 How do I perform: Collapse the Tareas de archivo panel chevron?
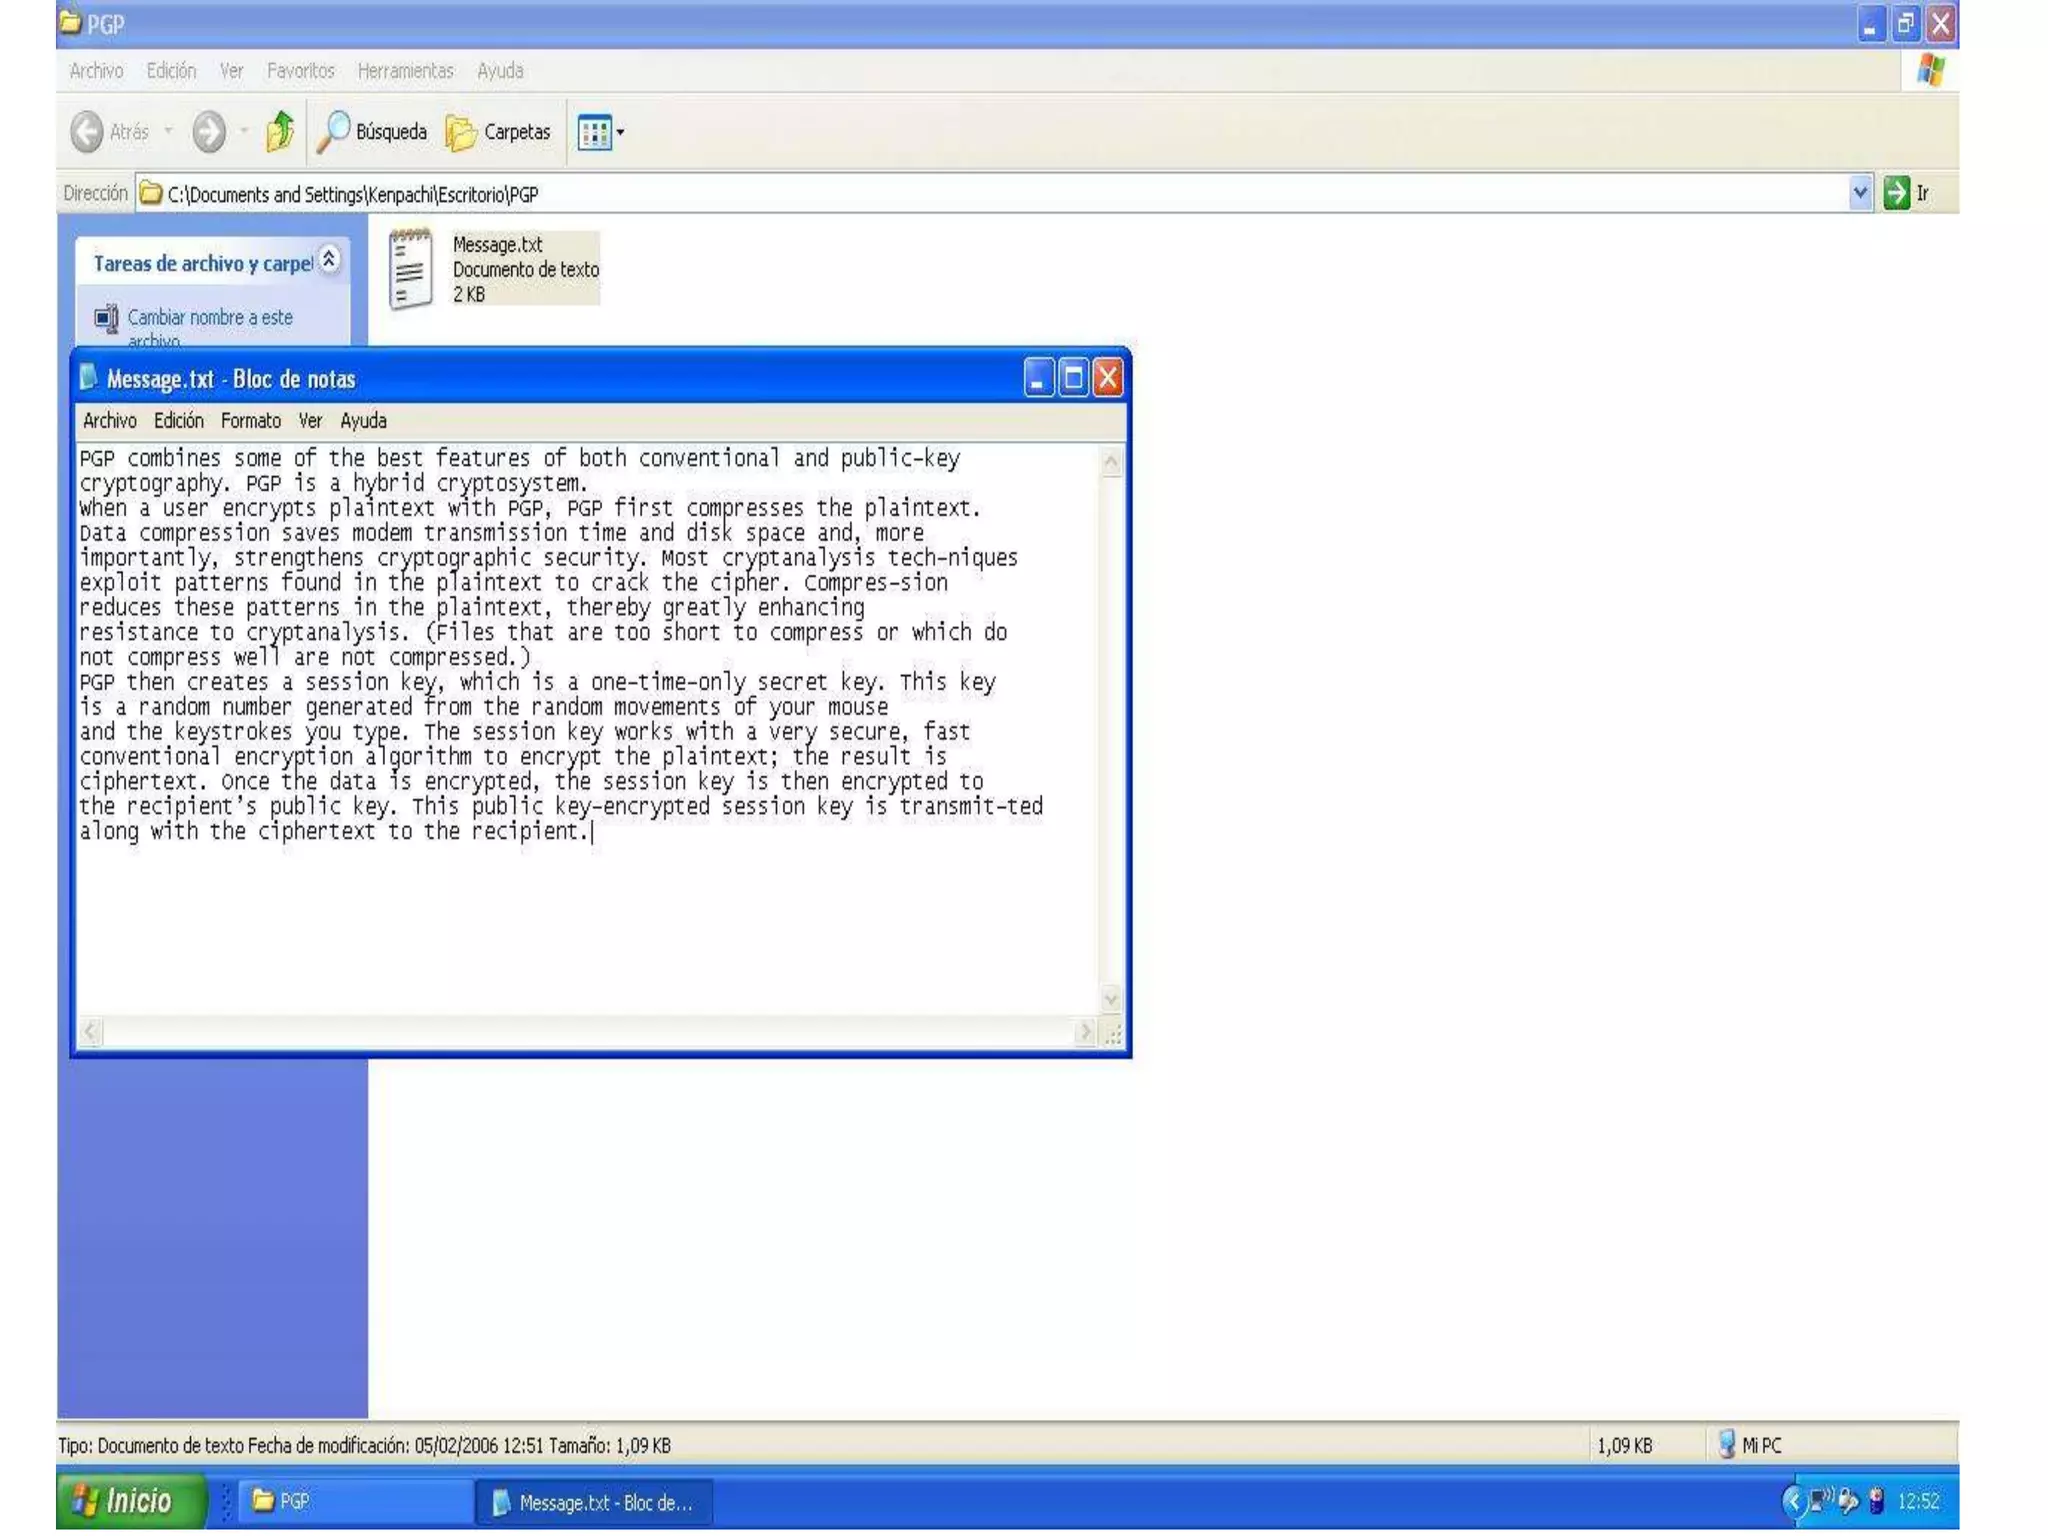point(329,260)
